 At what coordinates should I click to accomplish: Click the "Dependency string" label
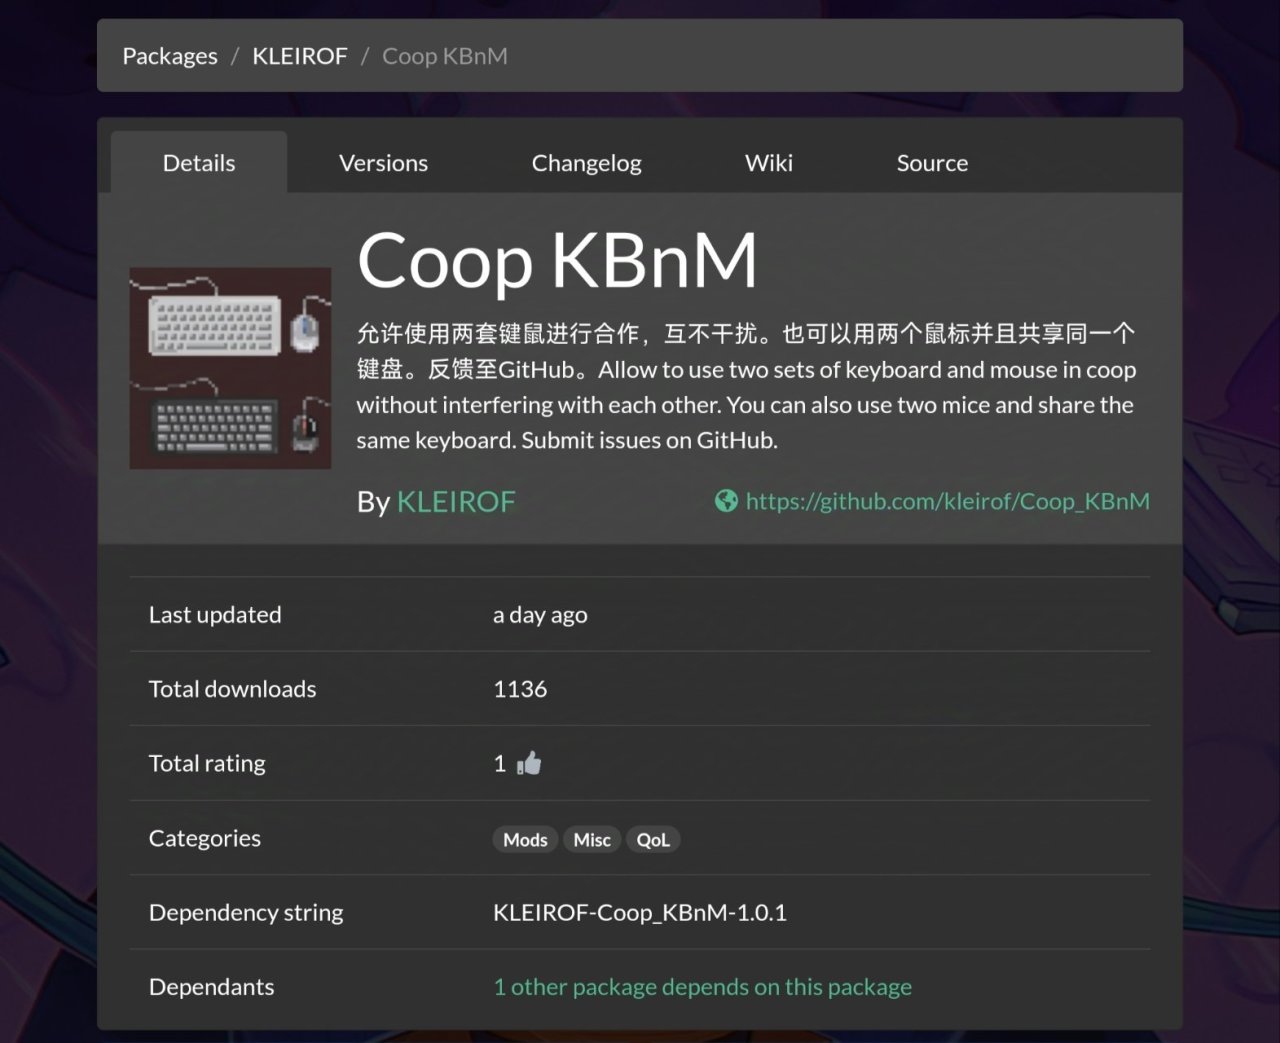pyautogui.click(x=246, y=912)
